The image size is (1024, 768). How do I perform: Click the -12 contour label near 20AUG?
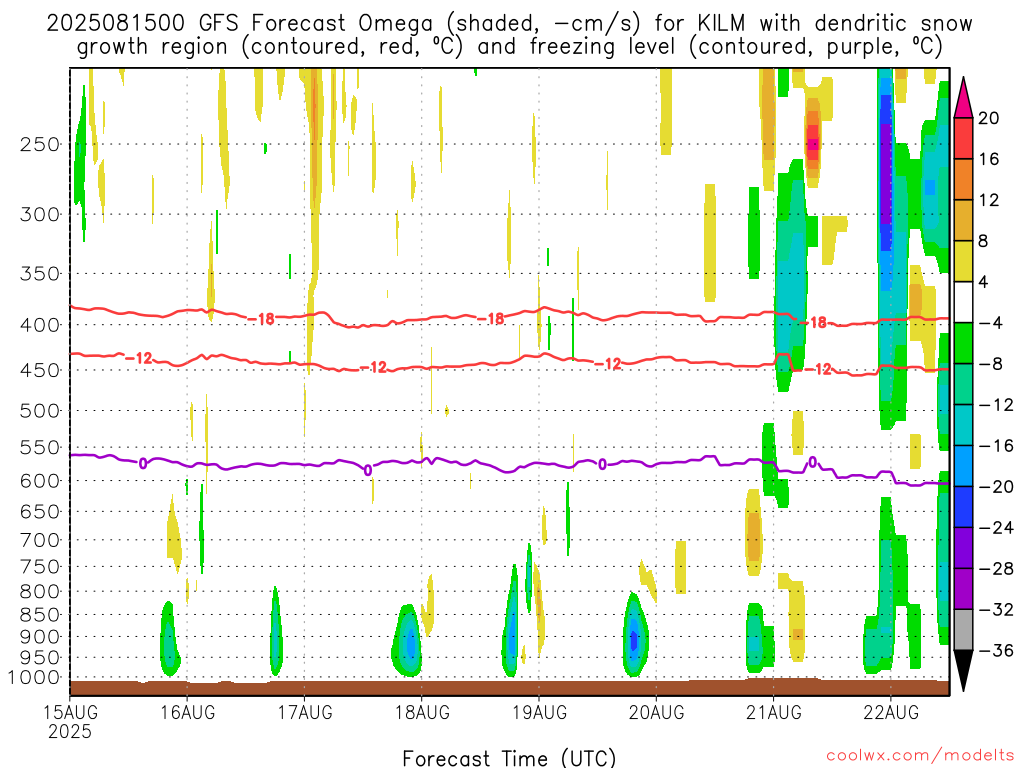pos(608,364)
